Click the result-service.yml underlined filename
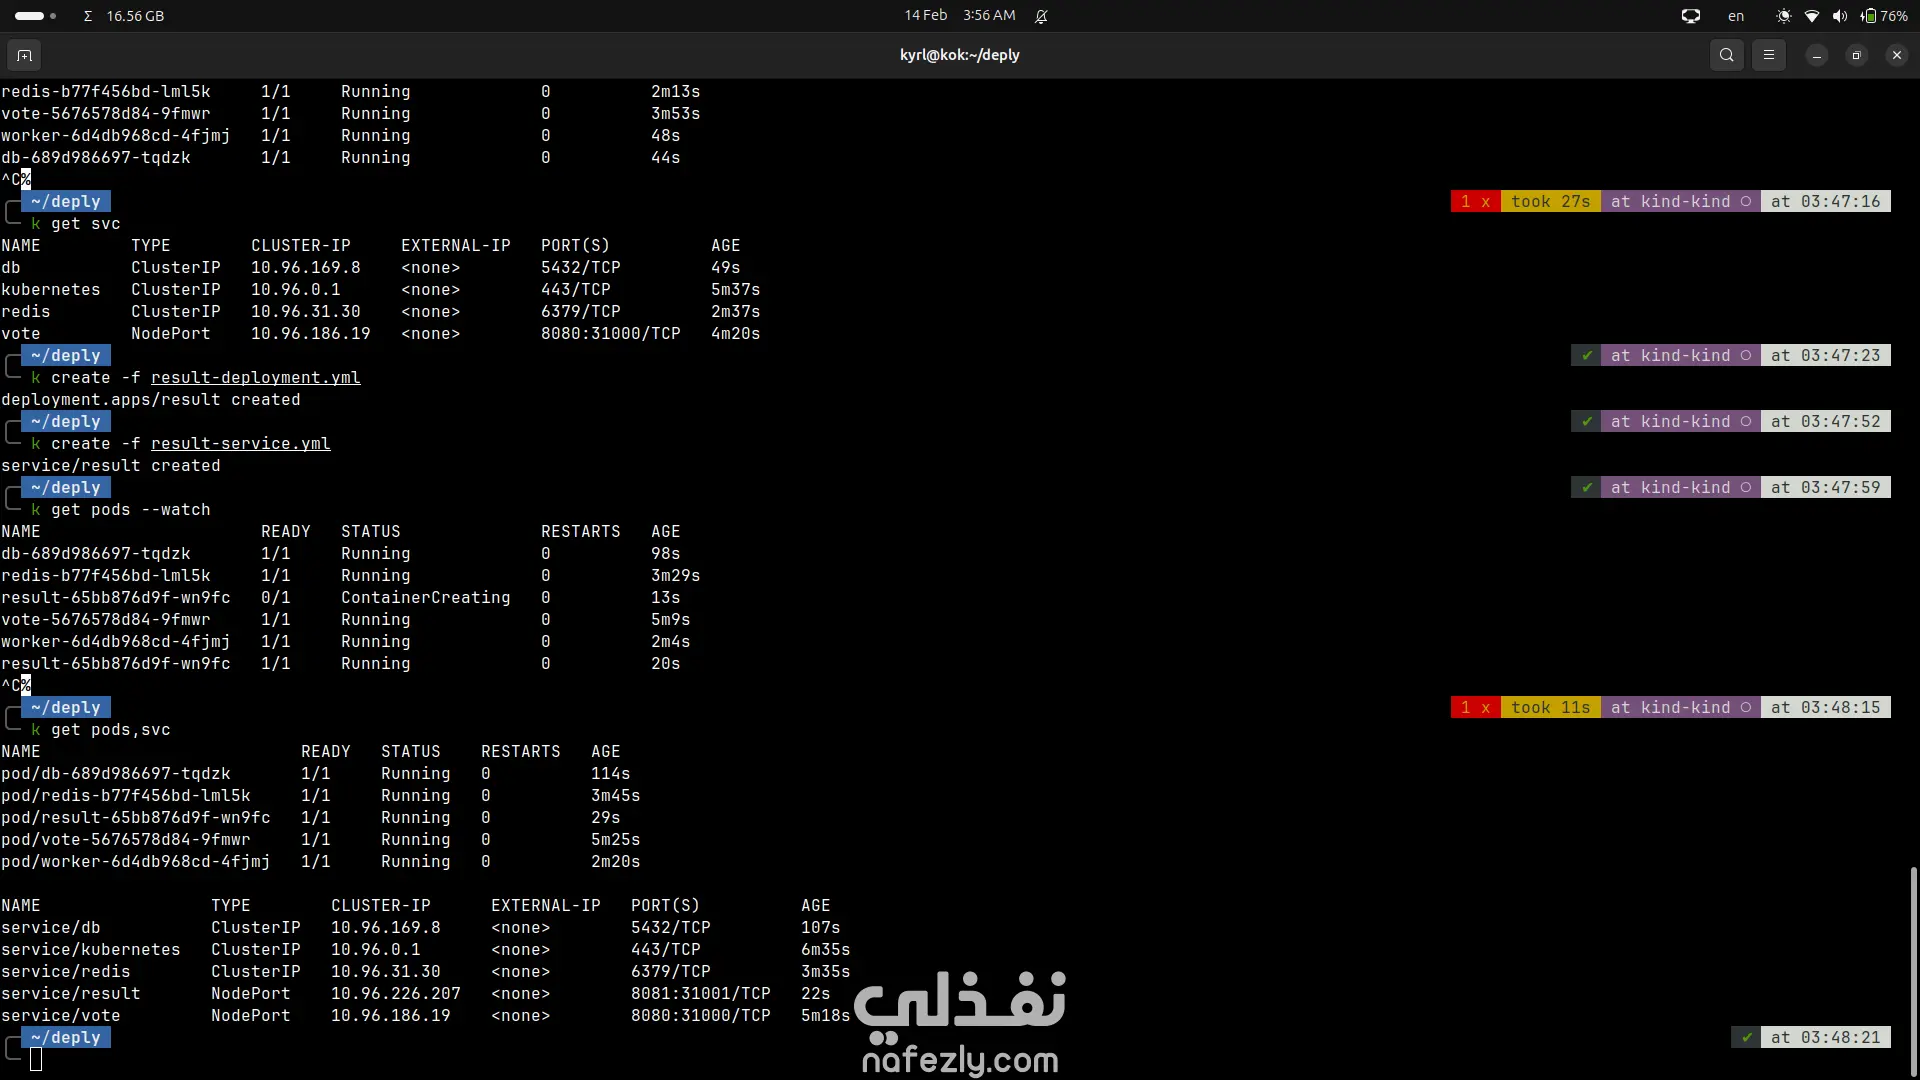 pos(240,444)
